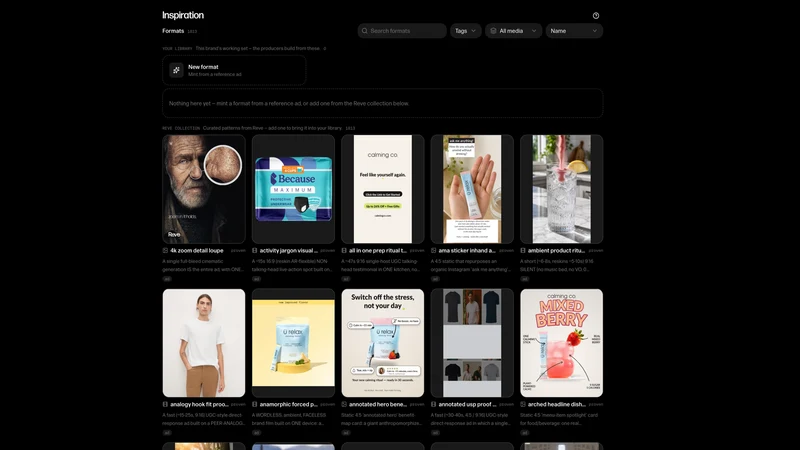Screen dimensions: 800x450
Task: Click the ad tag under annotated hero bene
Action: (x=346, y=433)
